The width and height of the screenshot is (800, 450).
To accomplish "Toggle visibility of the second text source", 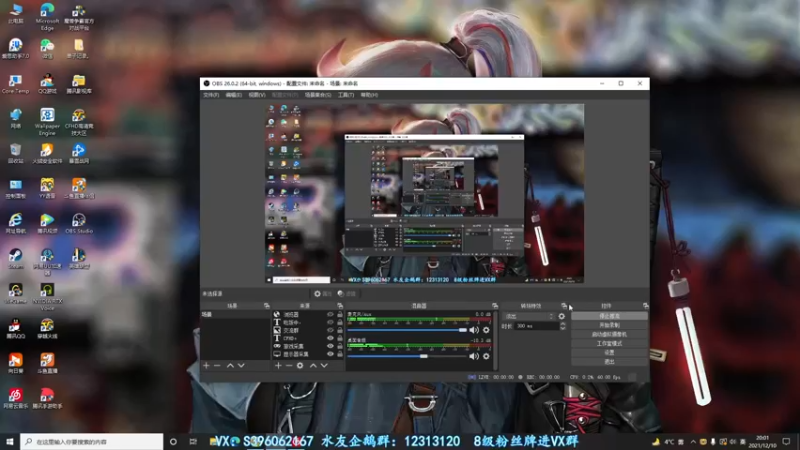I will (x=330, y=322).
